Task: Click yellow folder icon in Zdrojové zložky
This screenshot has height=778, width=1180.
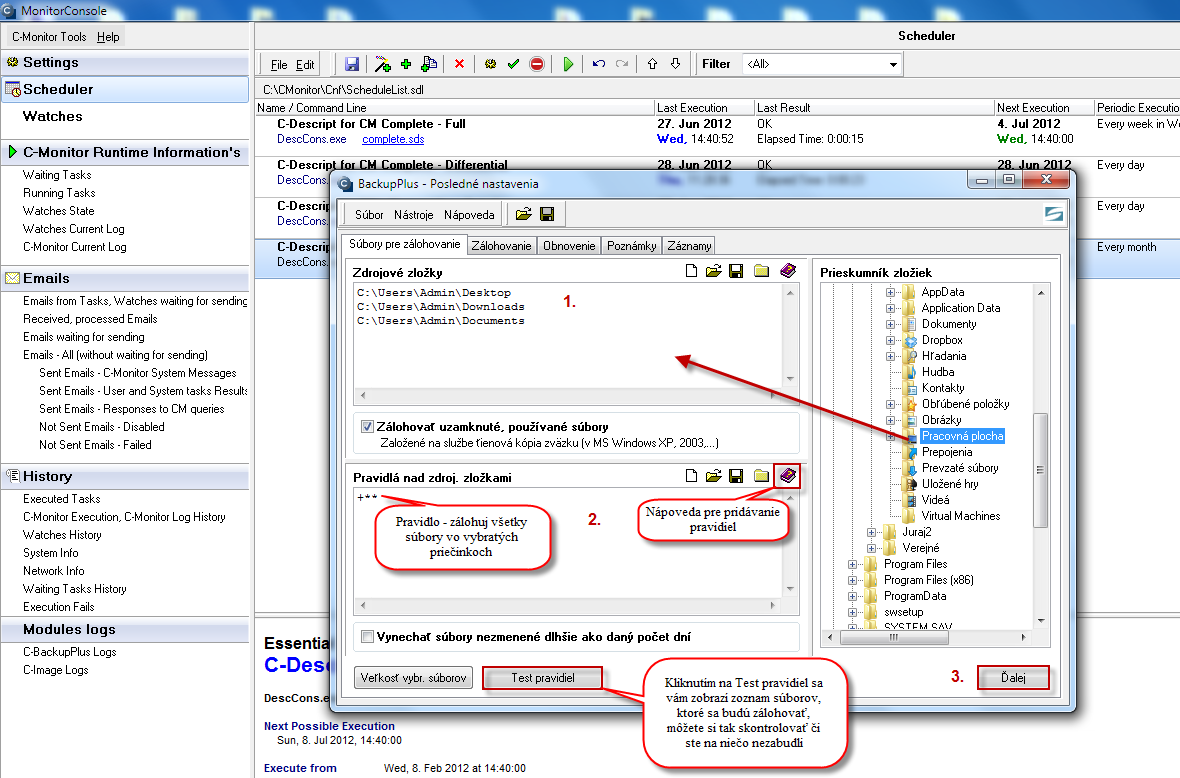Action: coord(762,271)
